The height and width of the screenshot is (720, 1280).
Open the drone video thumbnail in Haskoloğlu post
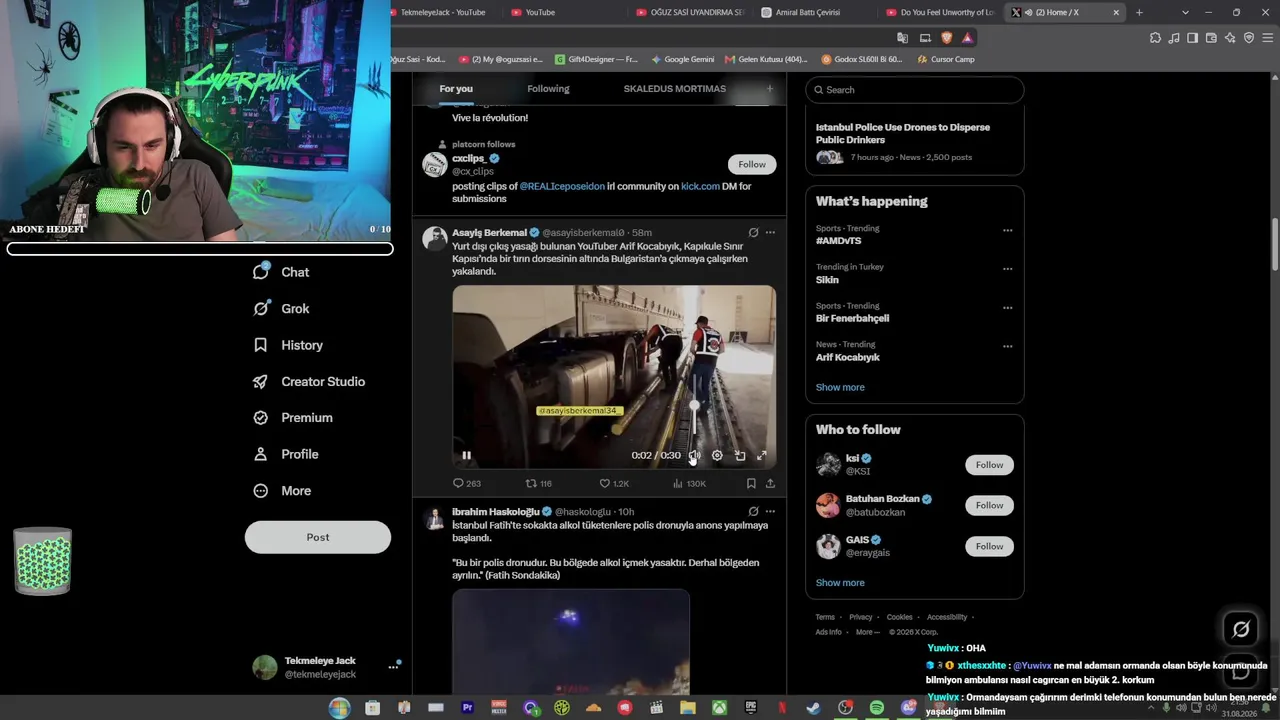coord(571,641)
